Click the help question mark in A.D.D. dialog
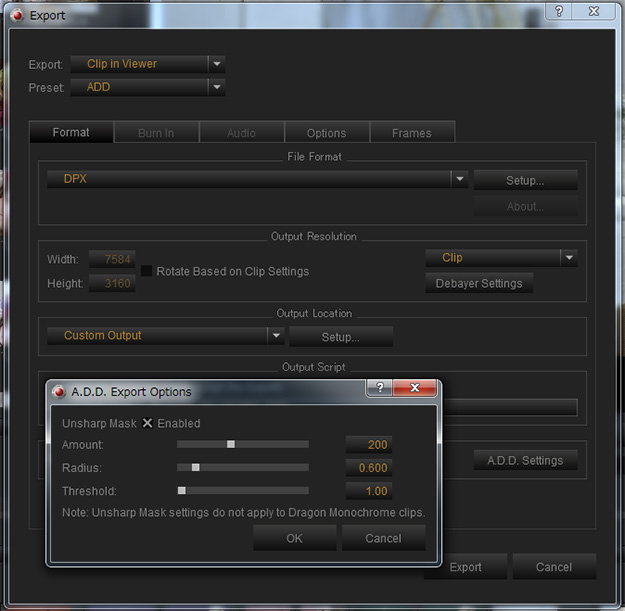 [x=378, y=390]
